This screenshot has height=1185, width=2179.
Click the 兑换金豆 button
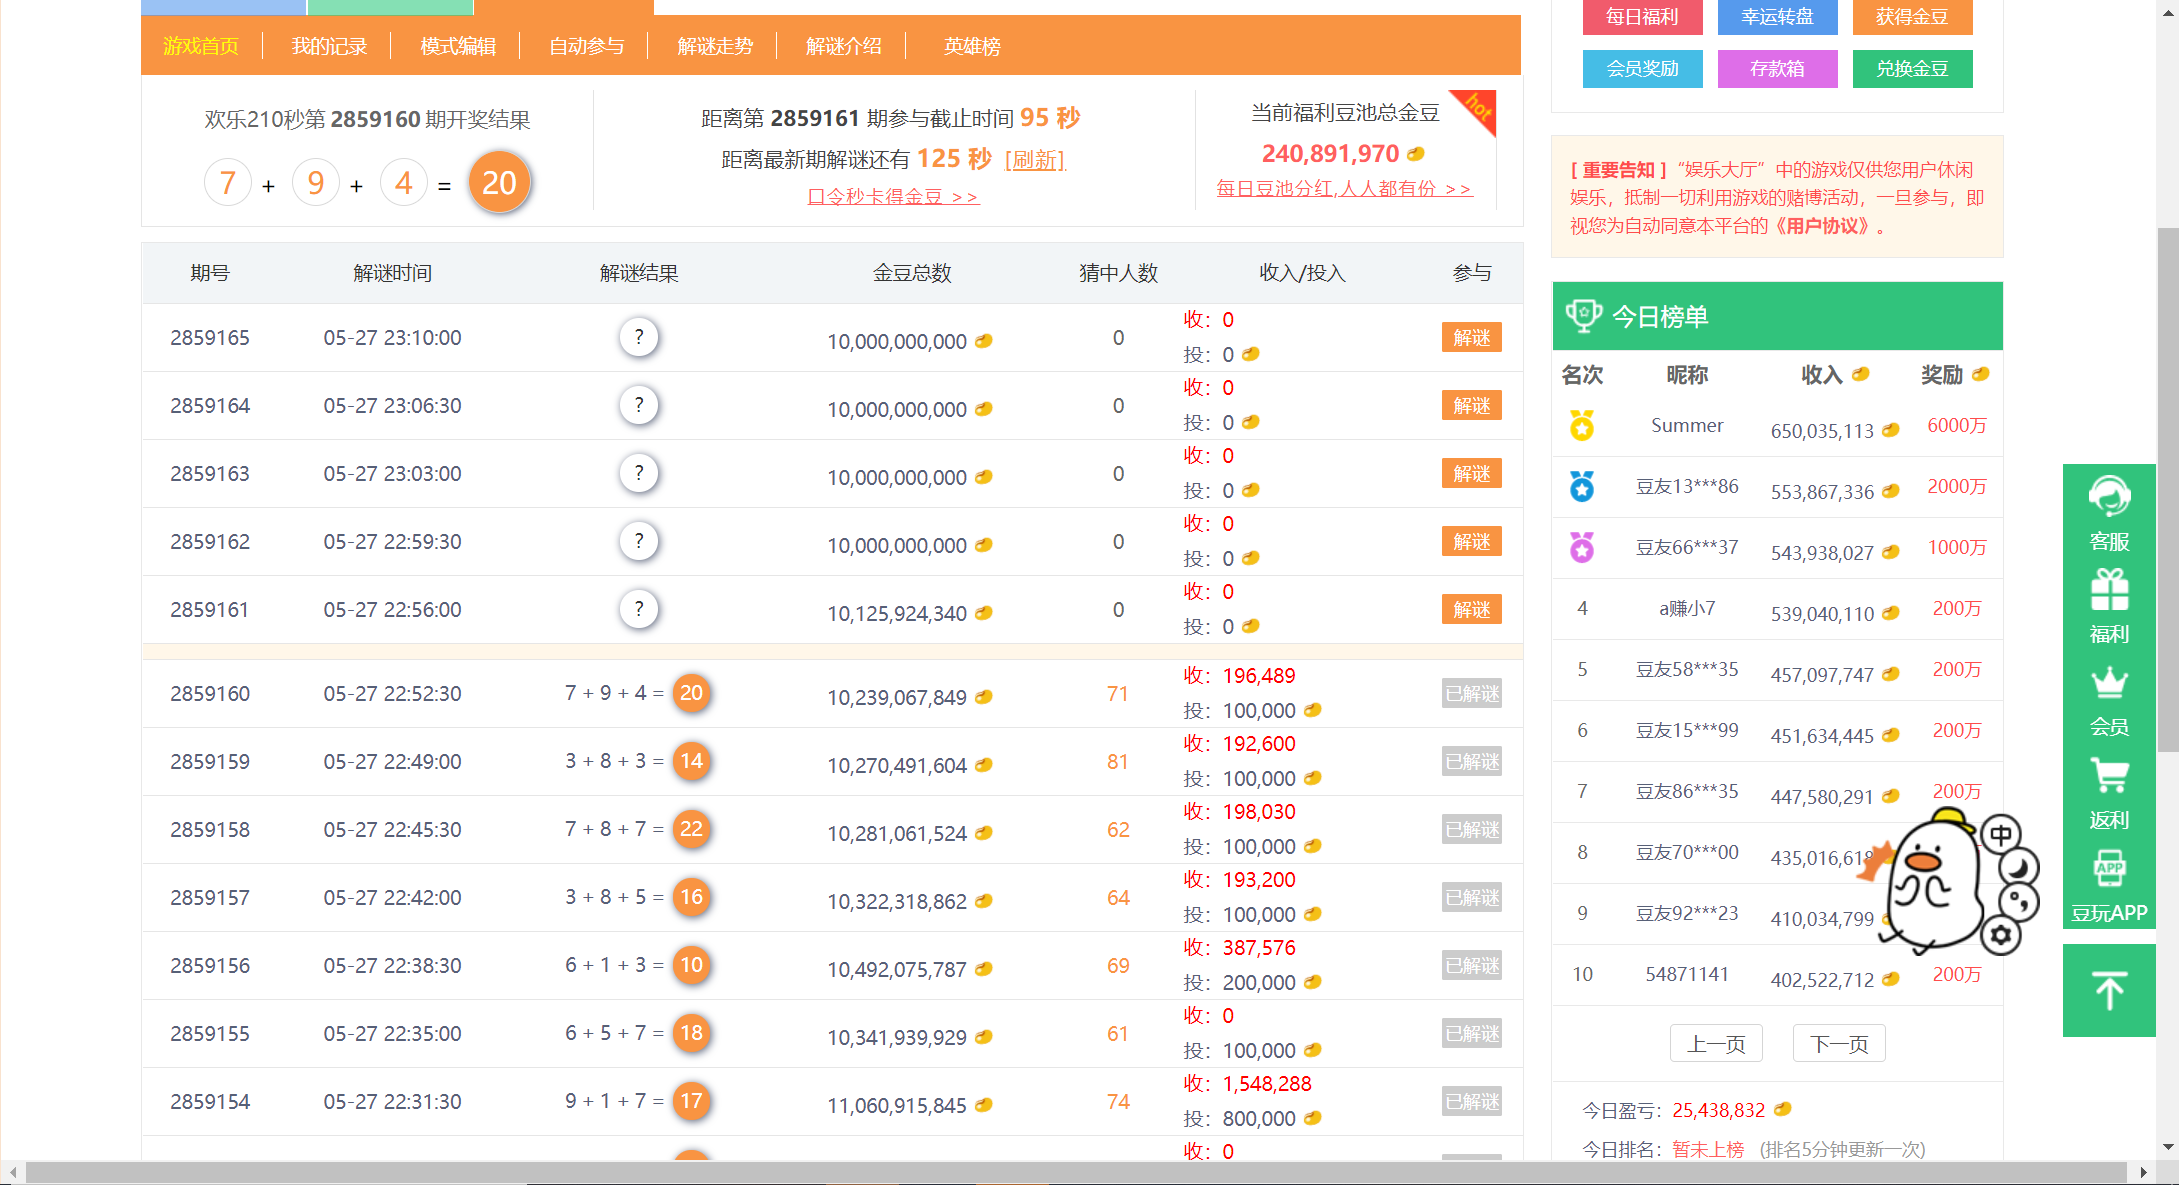[1911, 69]
